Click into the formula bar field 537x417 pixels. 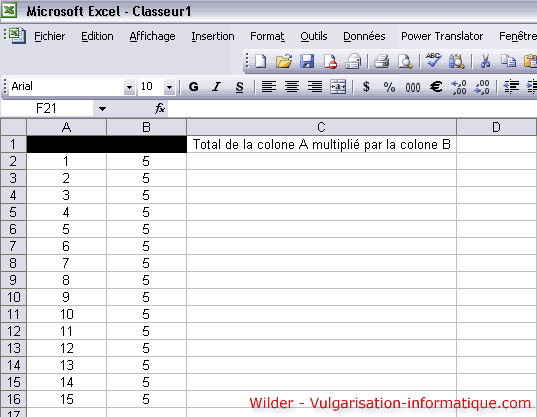(x=352, y=109)
